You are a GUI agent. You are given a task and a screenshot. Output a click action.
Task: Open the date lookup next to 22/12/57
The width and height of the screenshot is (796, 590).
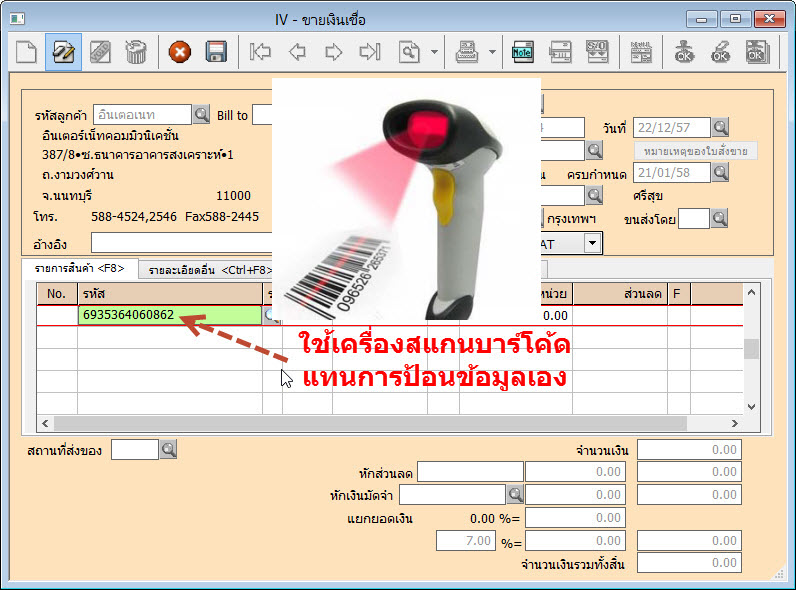(720, 127)
